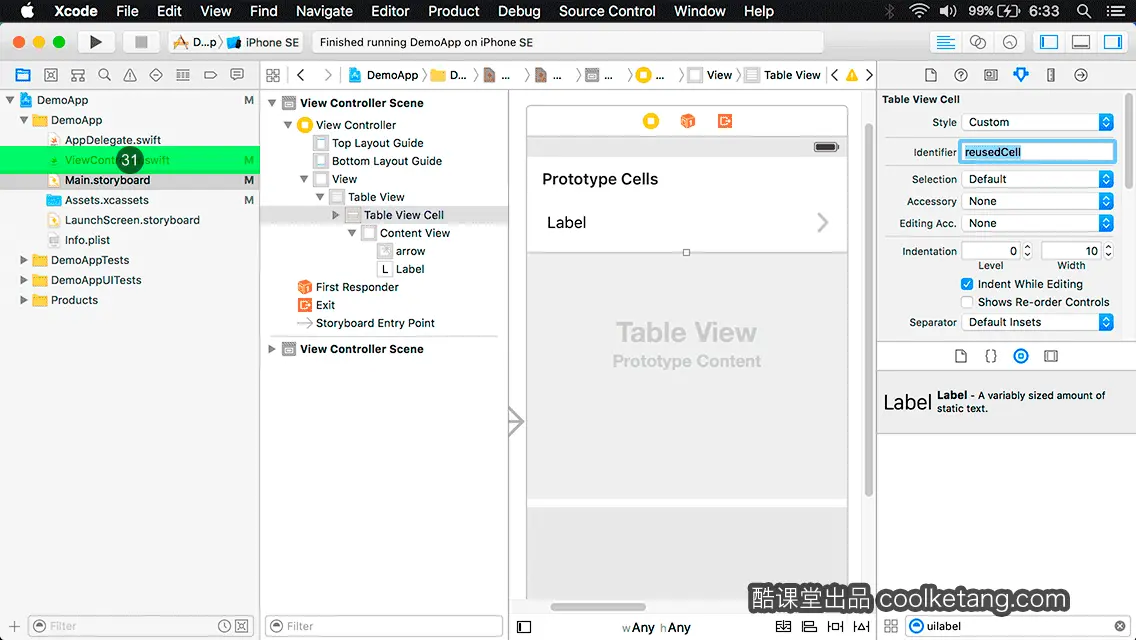Open the Source Control menu
This screenshot has height=640, width=1136.
(x=607, y=11)
